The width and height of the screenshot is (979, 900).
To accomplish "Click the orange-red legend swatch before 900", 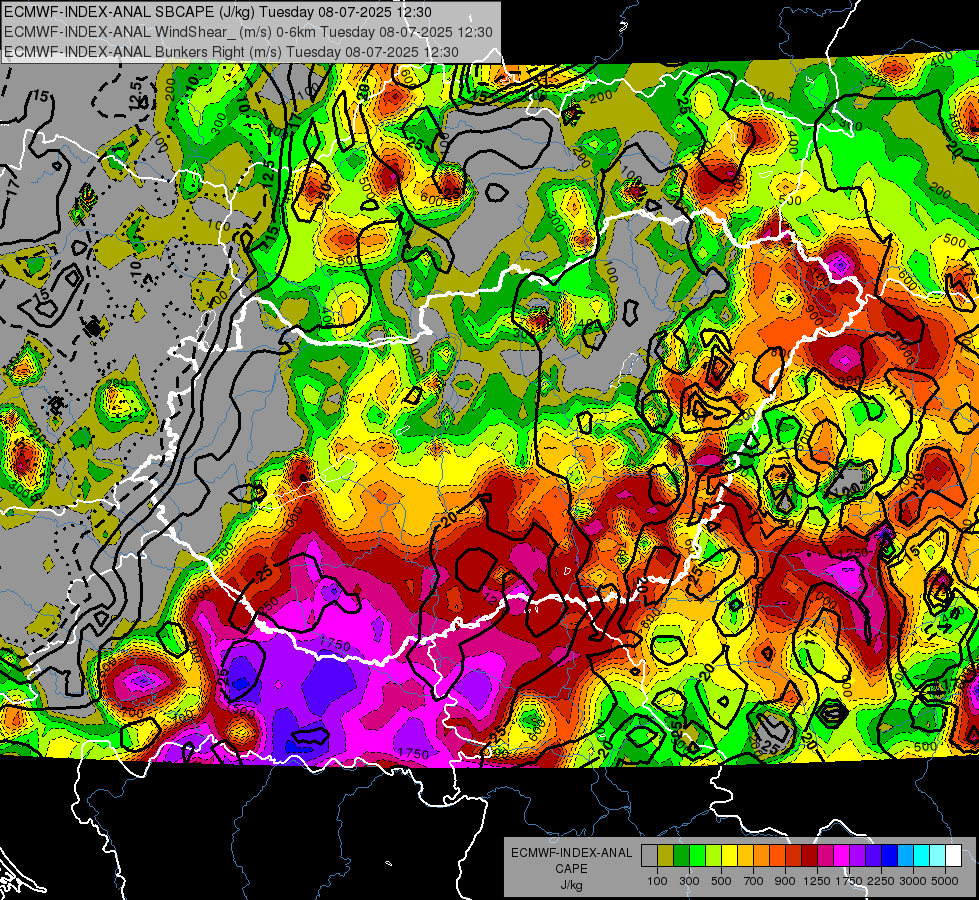I will pos(777,856).
